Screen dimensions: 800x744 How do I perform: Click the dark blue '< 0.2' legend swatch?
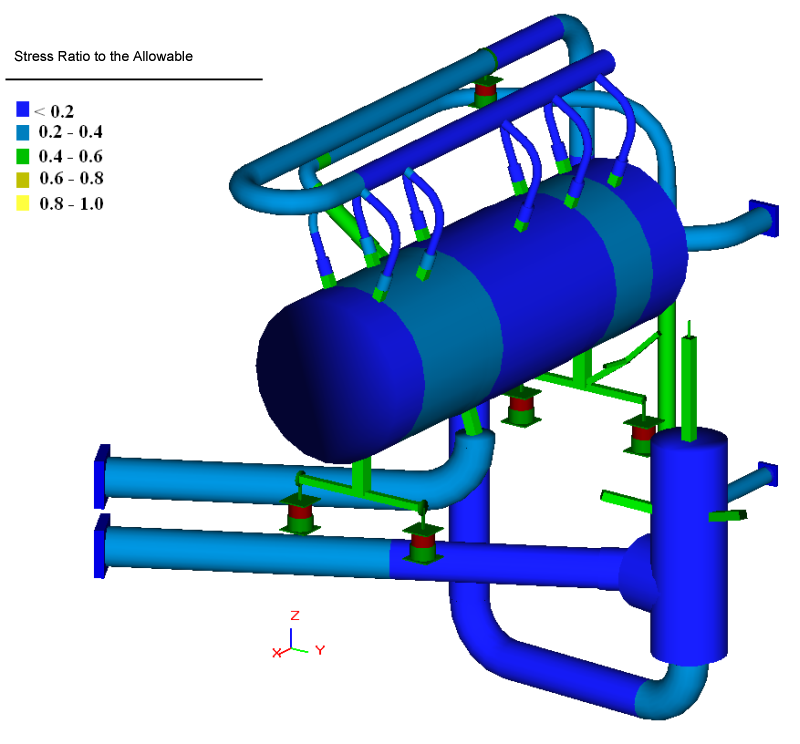click(22, 109)
